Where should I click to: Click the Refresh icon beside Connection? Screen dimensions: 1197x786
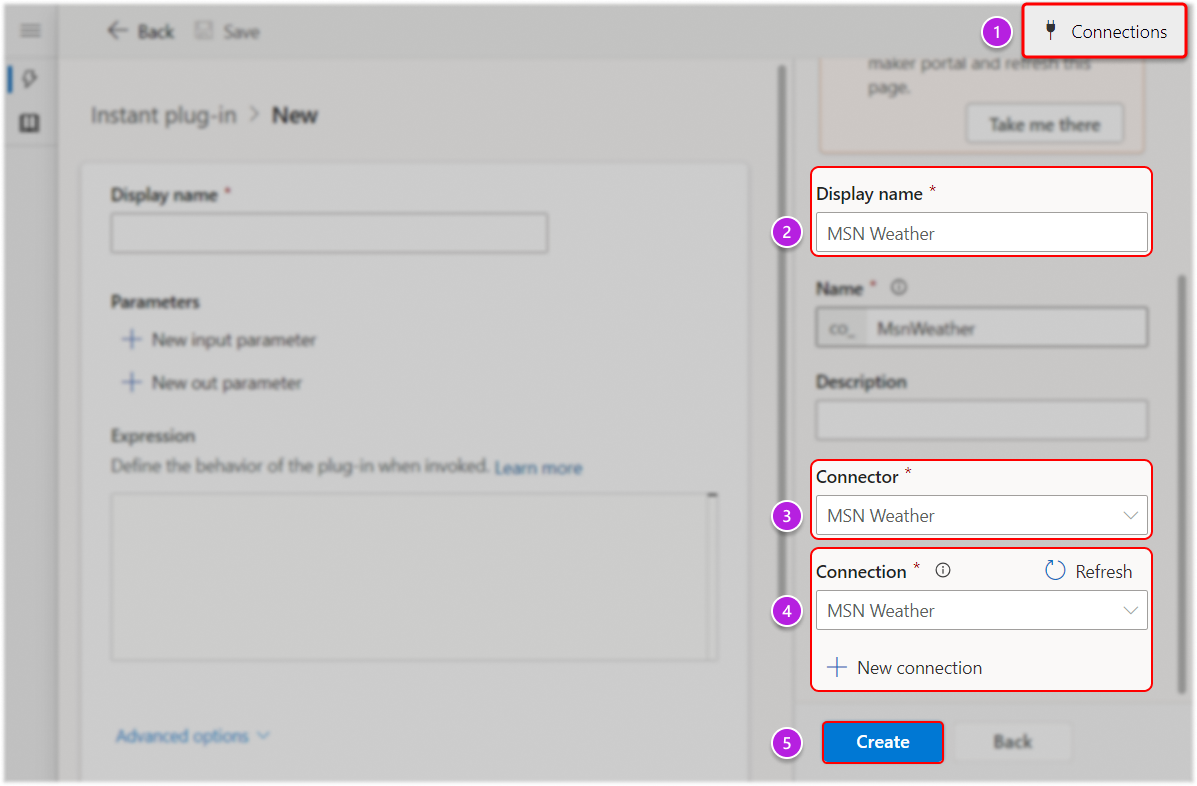pos(1057,570)
